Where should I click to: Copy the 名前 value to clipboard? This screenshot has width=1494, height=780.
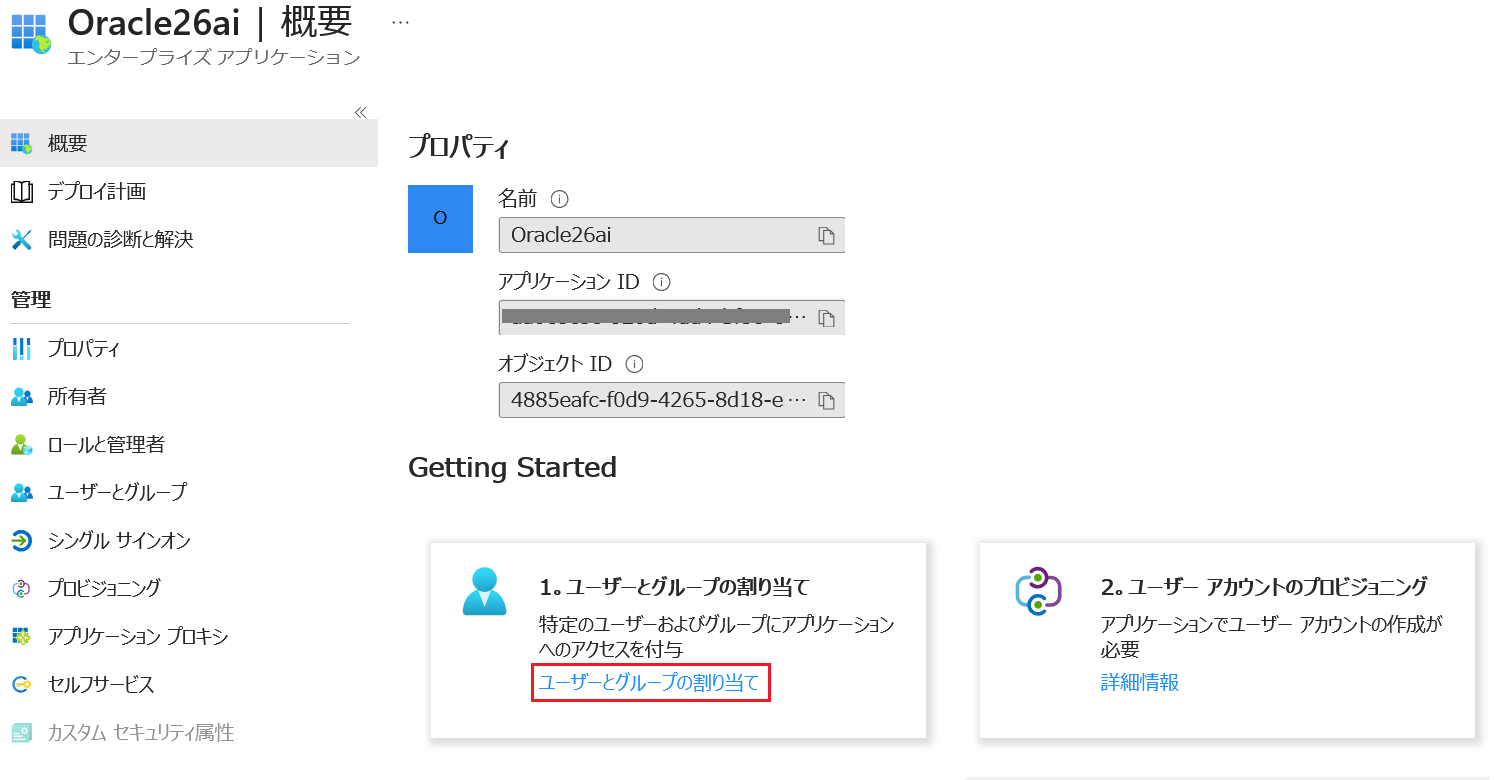pyautogui.click(x=826, y=235)
